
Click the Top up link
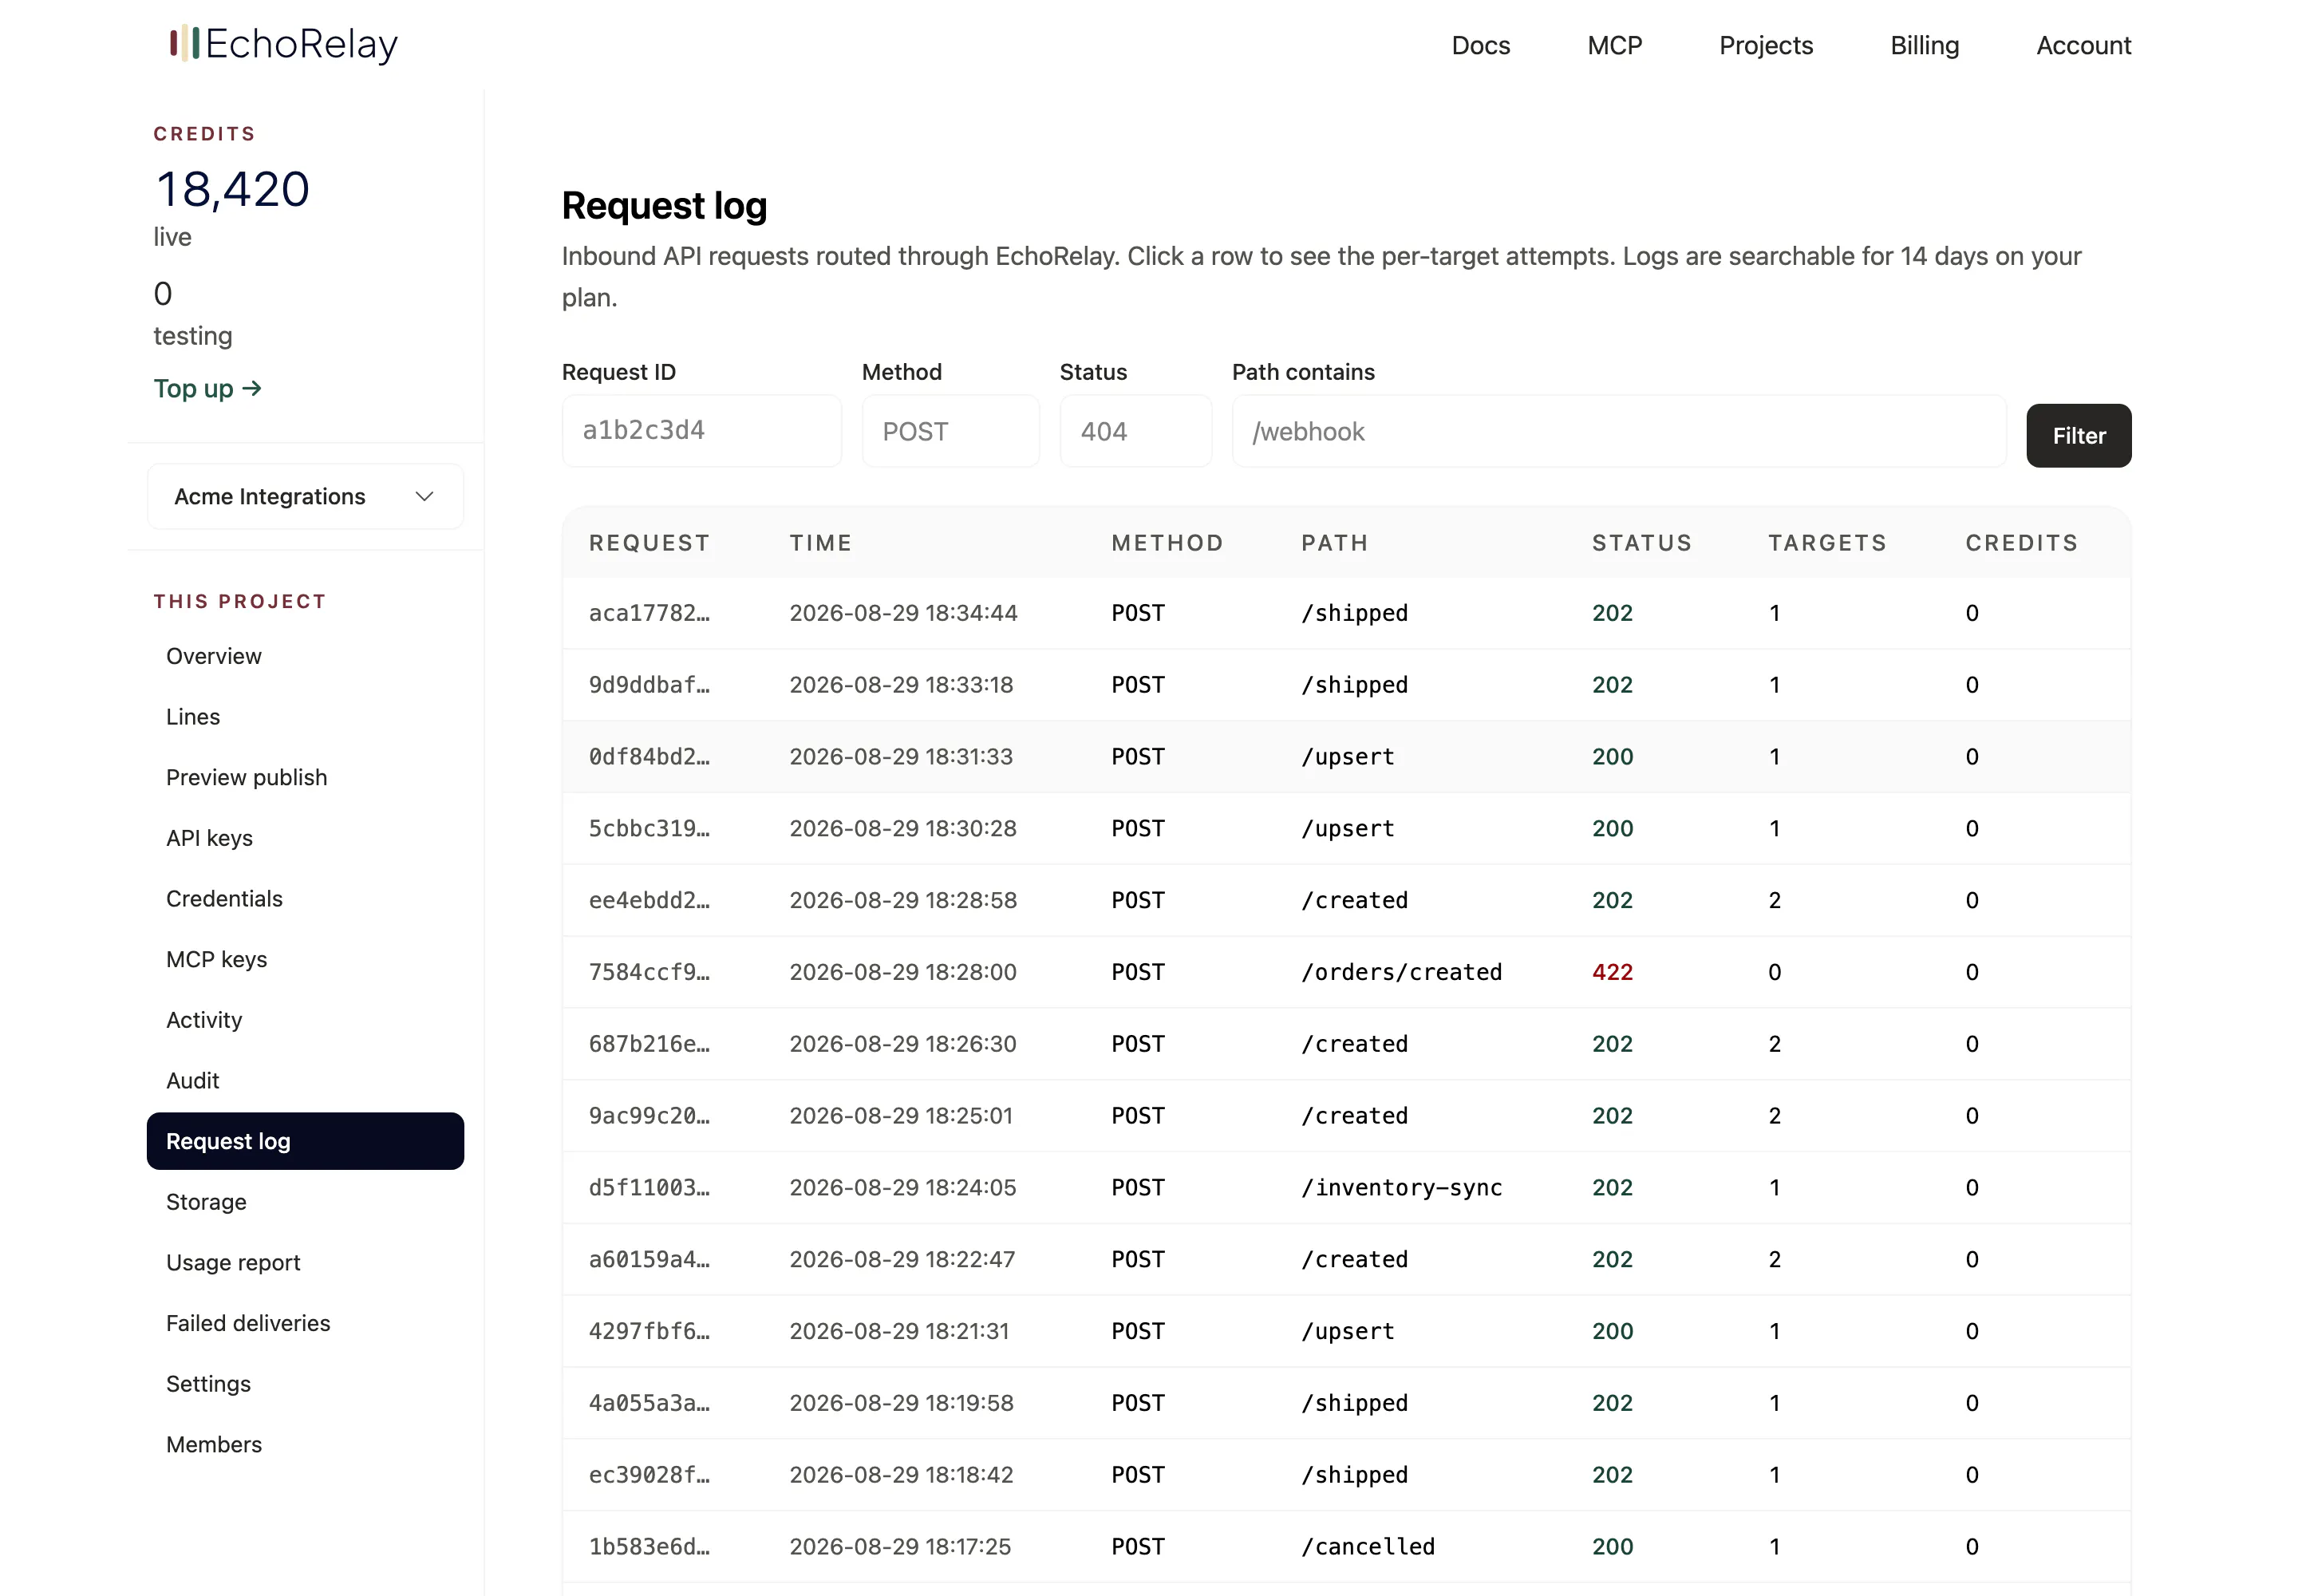[207, 388]
